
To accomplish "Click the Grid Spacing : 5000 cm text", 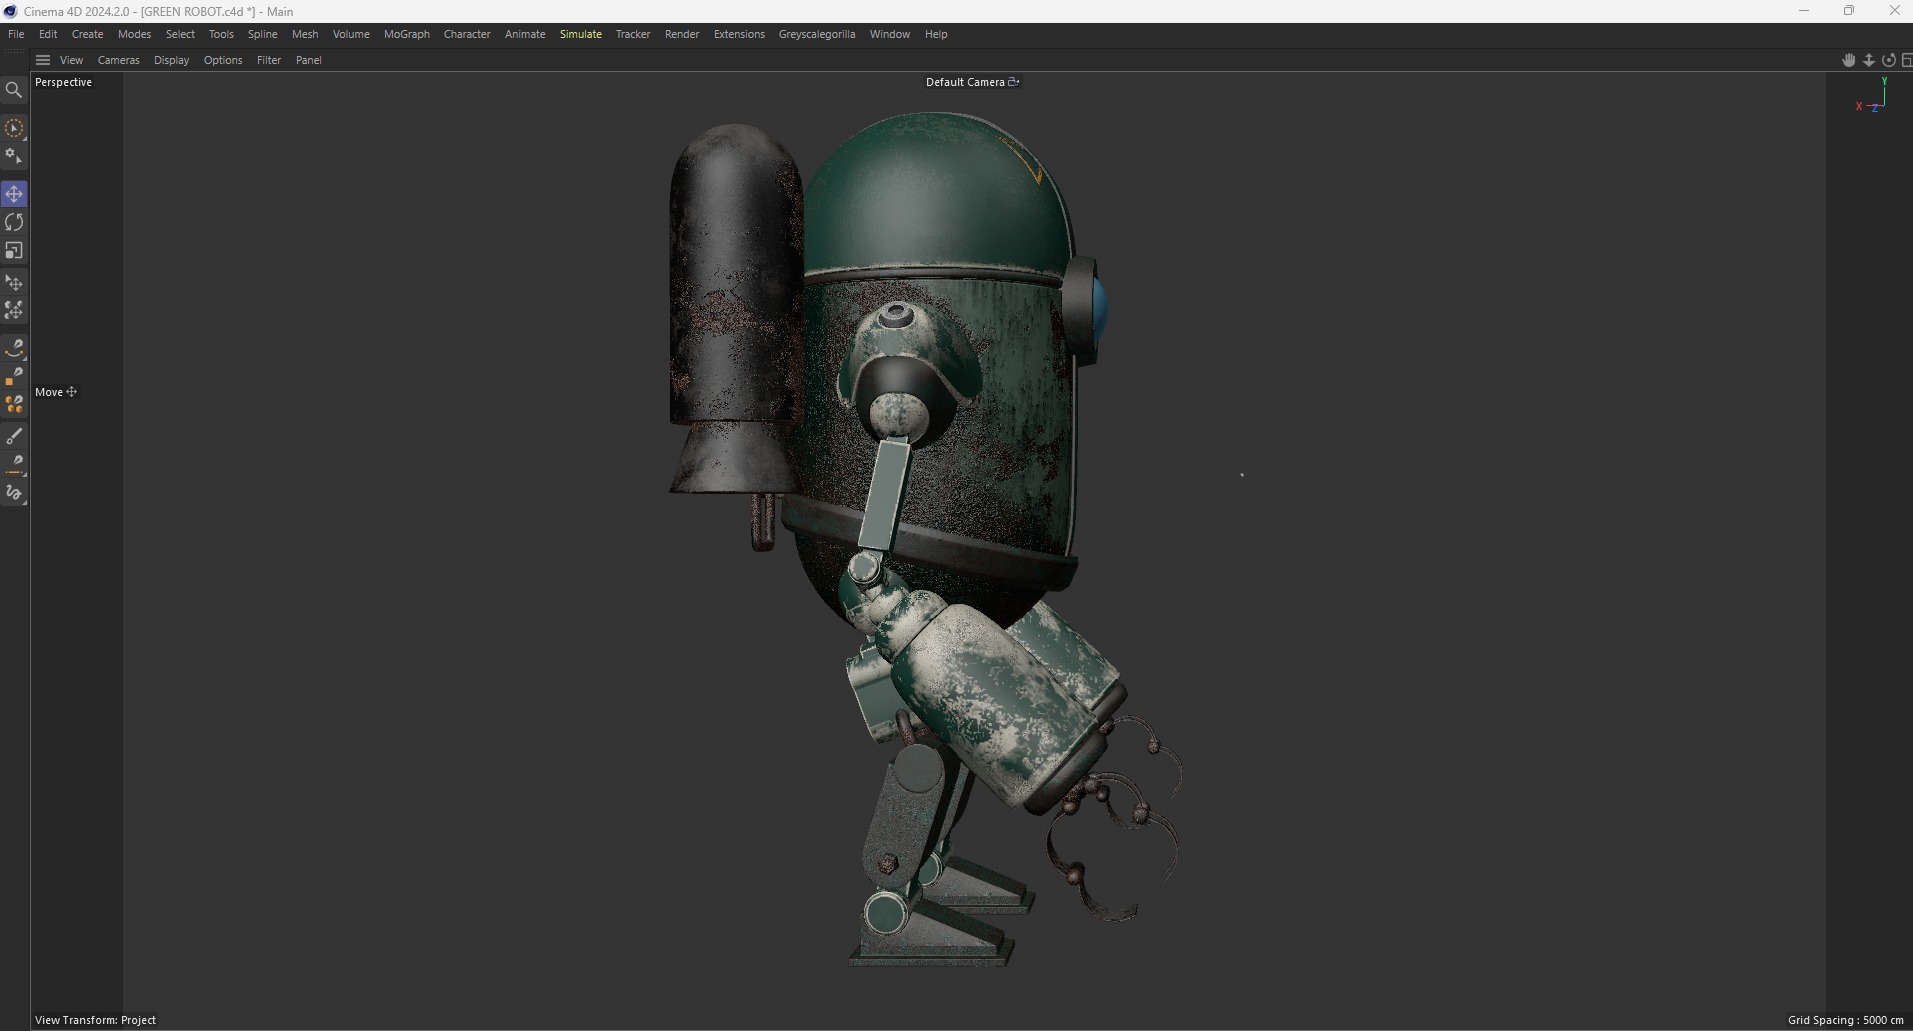I will click(x=1845, y=1020).
